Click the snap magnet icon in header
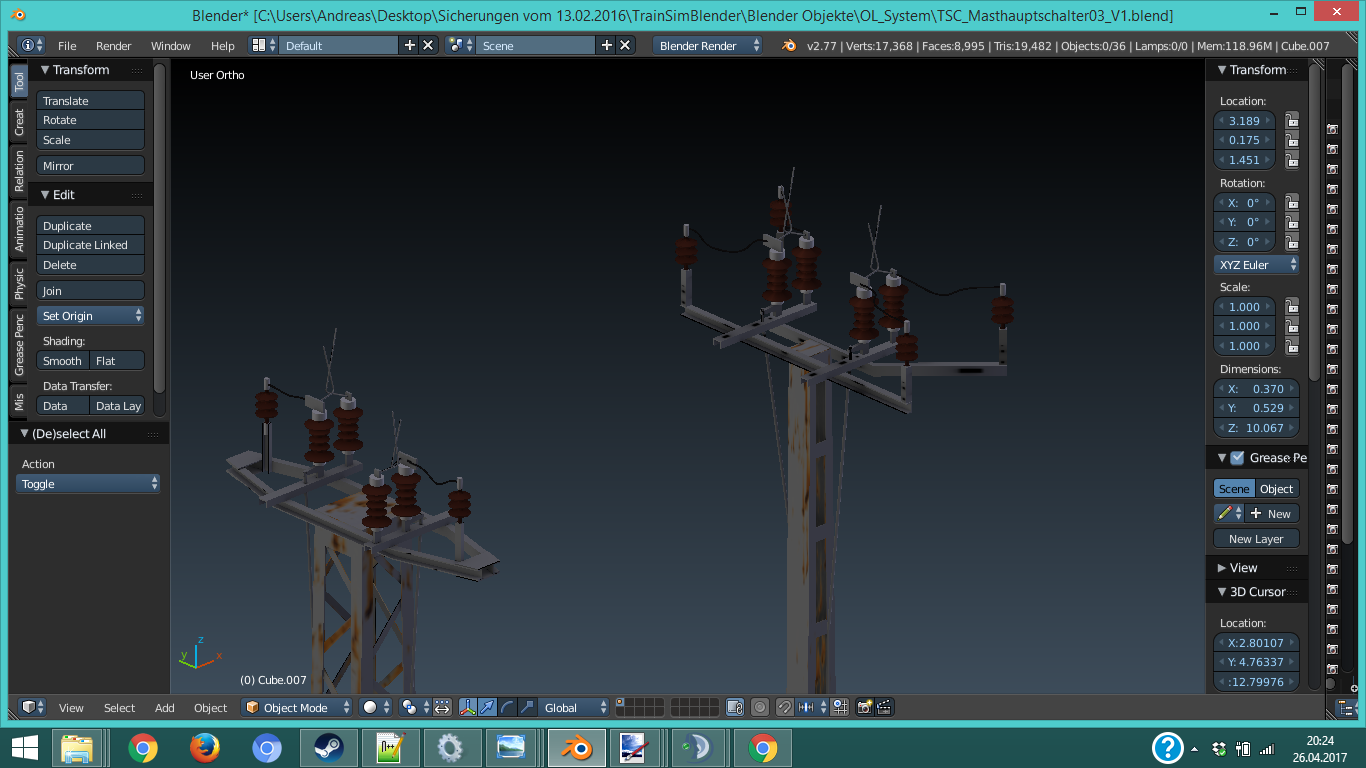This screenshot has width=1366, height=768. pyautogui.click(x=785, y=707)
